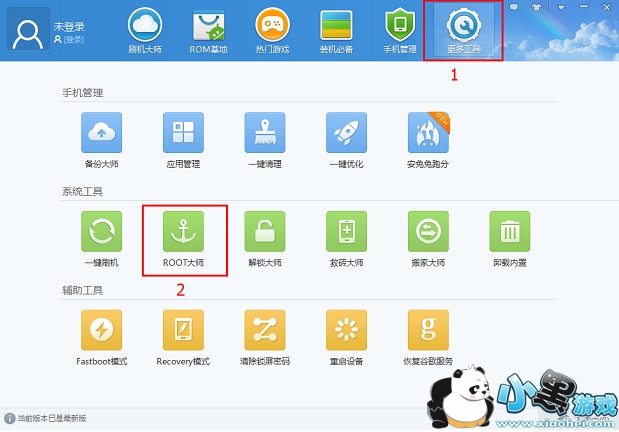Open the skin shirt icon
This screenshot has width=619, height=432.
(536, 7)
